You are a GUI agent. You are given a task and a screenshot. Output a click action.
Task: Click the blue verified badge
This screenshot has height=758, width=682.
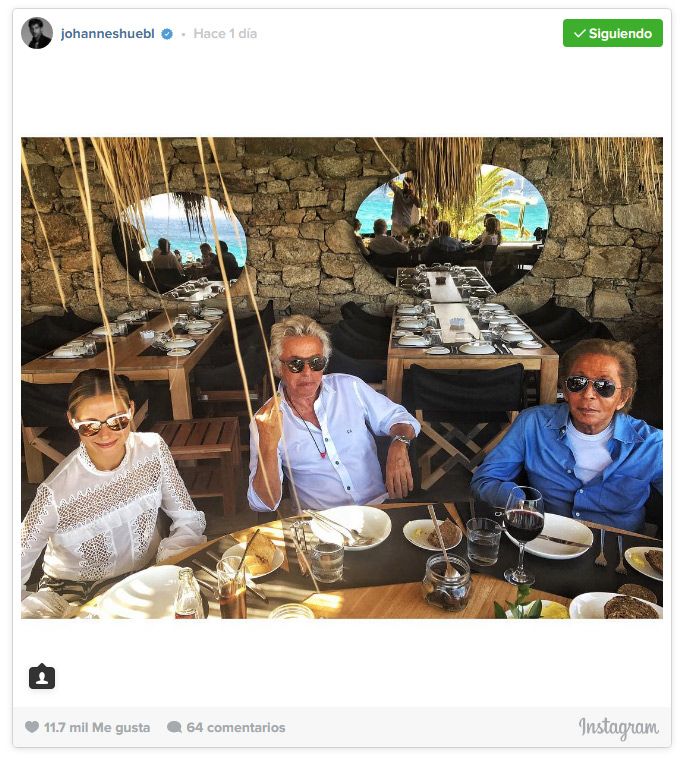coord(167,34)
